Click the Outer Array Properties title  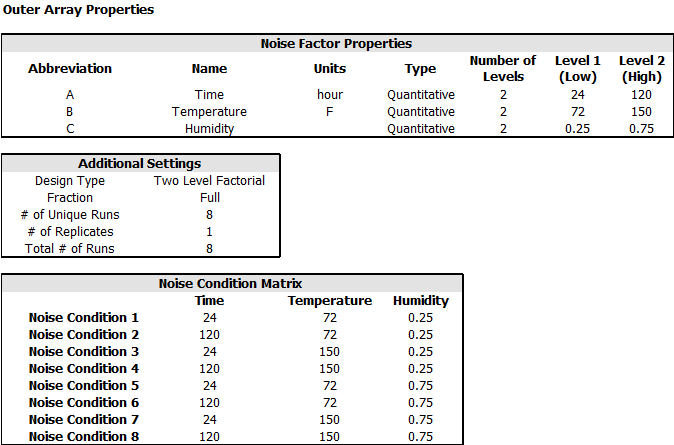point(79,10)
